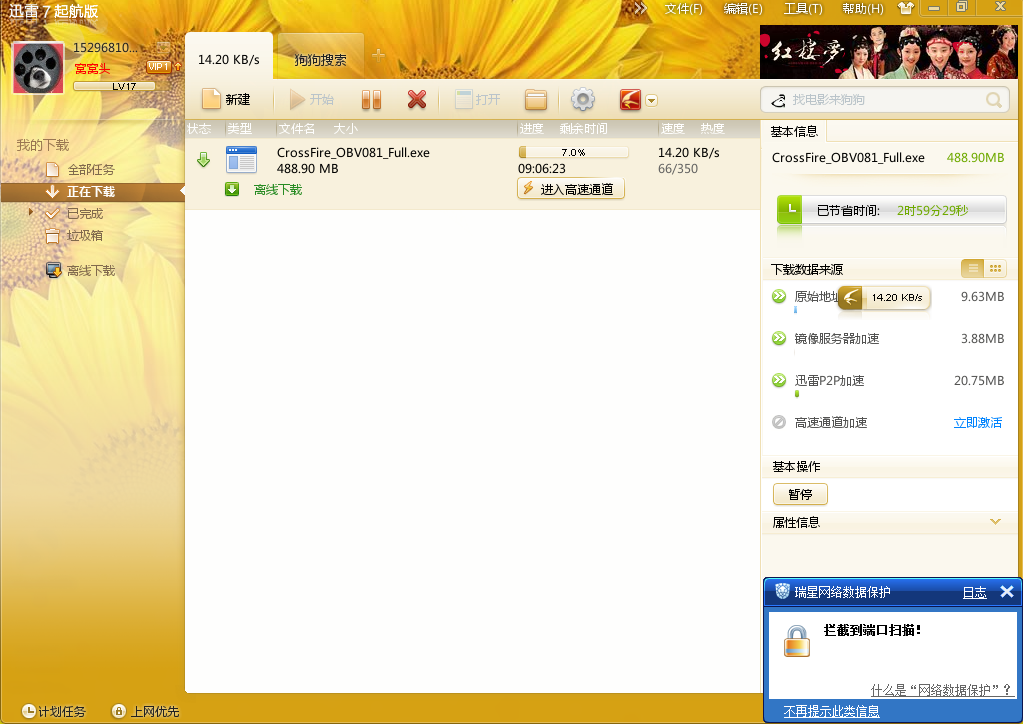Screen dimensions: 1023x724
Task: Click the Start (开始) play icon
Action: coord(297,99)
